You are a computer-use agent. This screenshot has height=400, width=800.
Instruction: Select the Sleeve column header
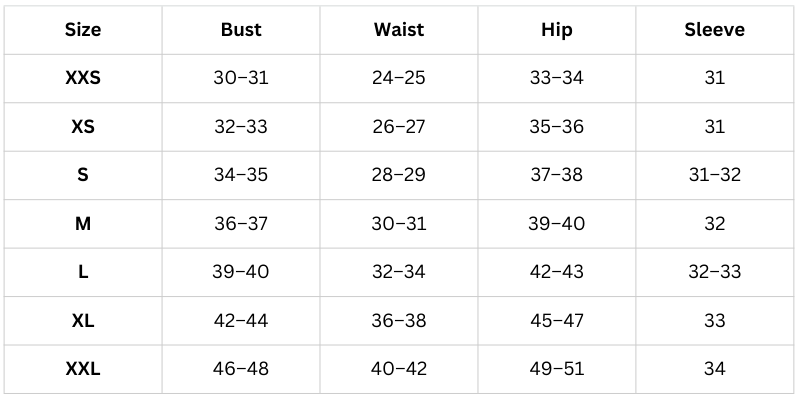[714, 30]
